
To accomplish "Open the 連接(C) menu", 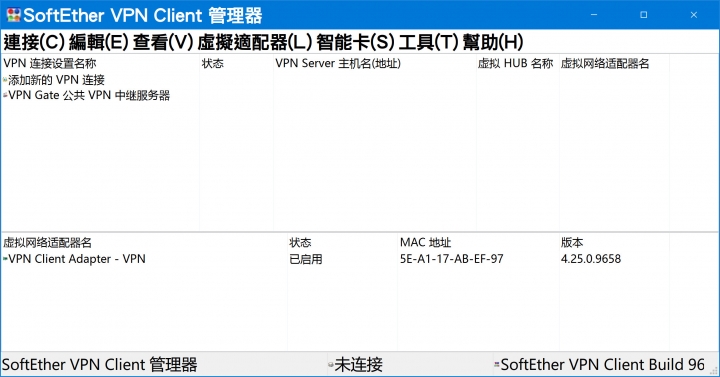I will (x=34, y=43).
